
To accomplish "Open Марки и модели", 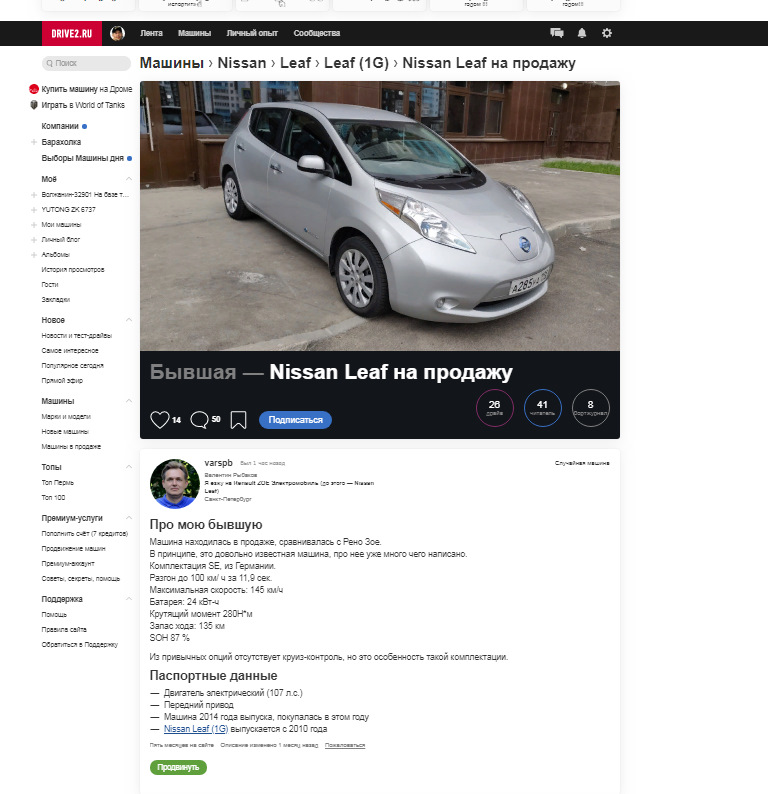I will (66, 417).
